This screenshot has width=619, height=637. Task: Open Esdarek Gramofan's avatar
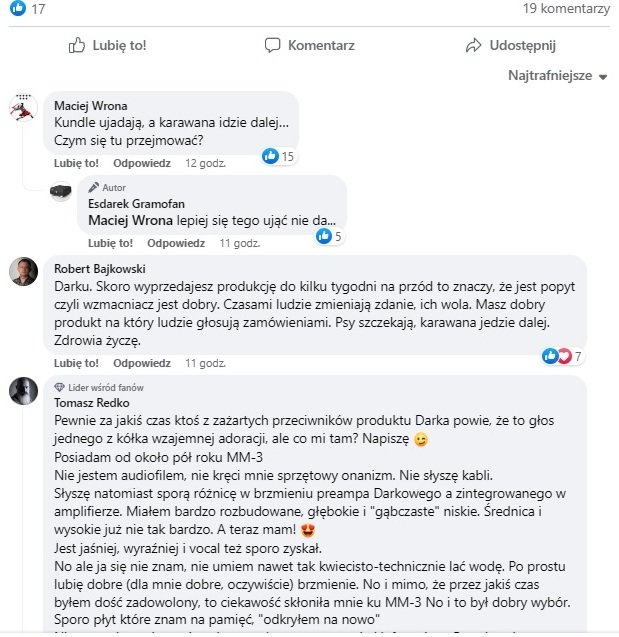(x=60, y=190)
